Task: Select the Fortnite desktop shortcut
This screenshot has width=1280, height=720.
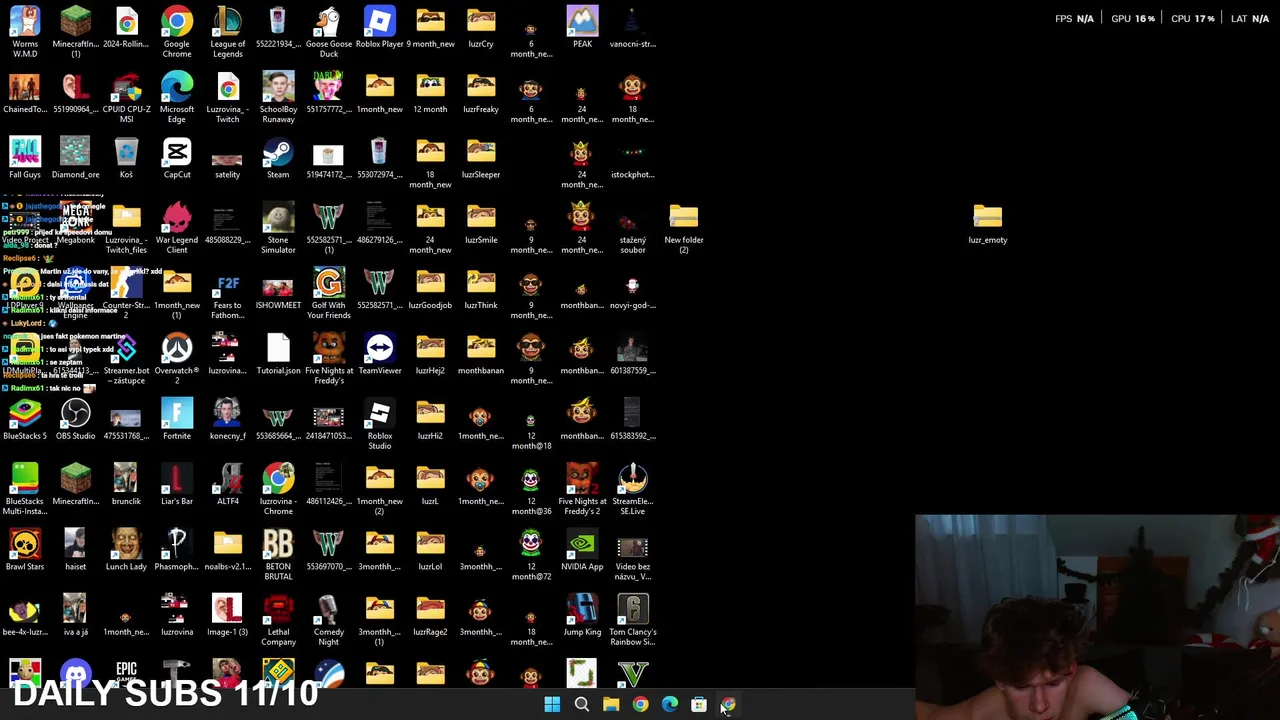Action: point(177,419)
